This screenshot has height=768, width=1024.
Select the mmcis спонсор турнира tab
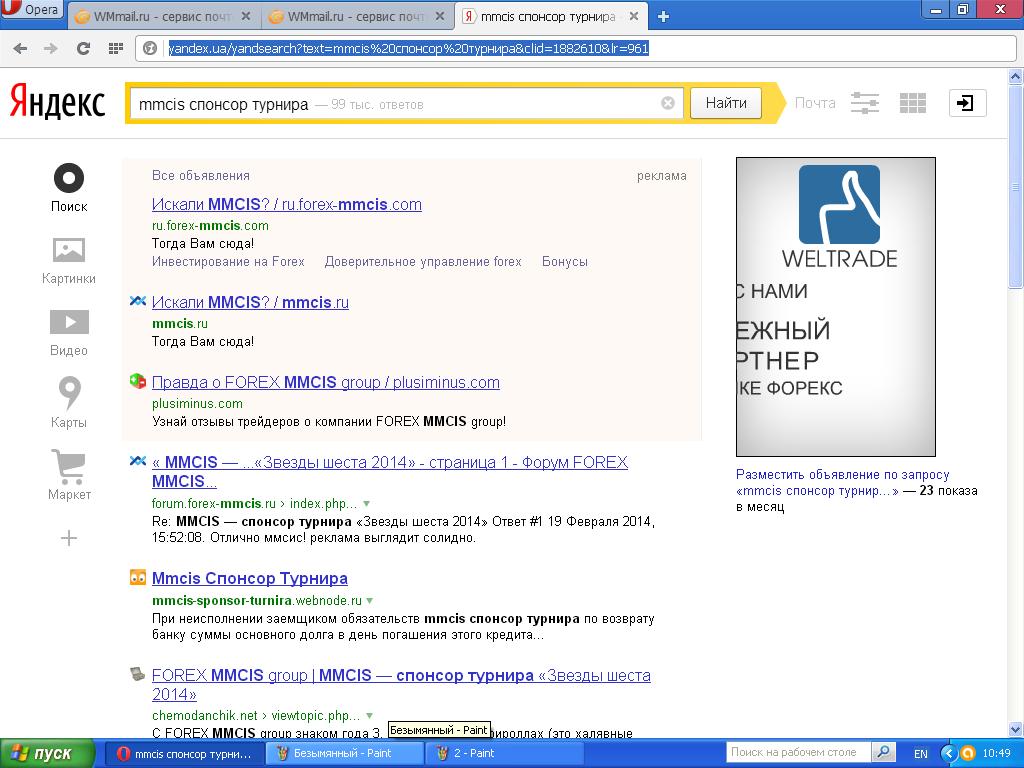[549, 17]
